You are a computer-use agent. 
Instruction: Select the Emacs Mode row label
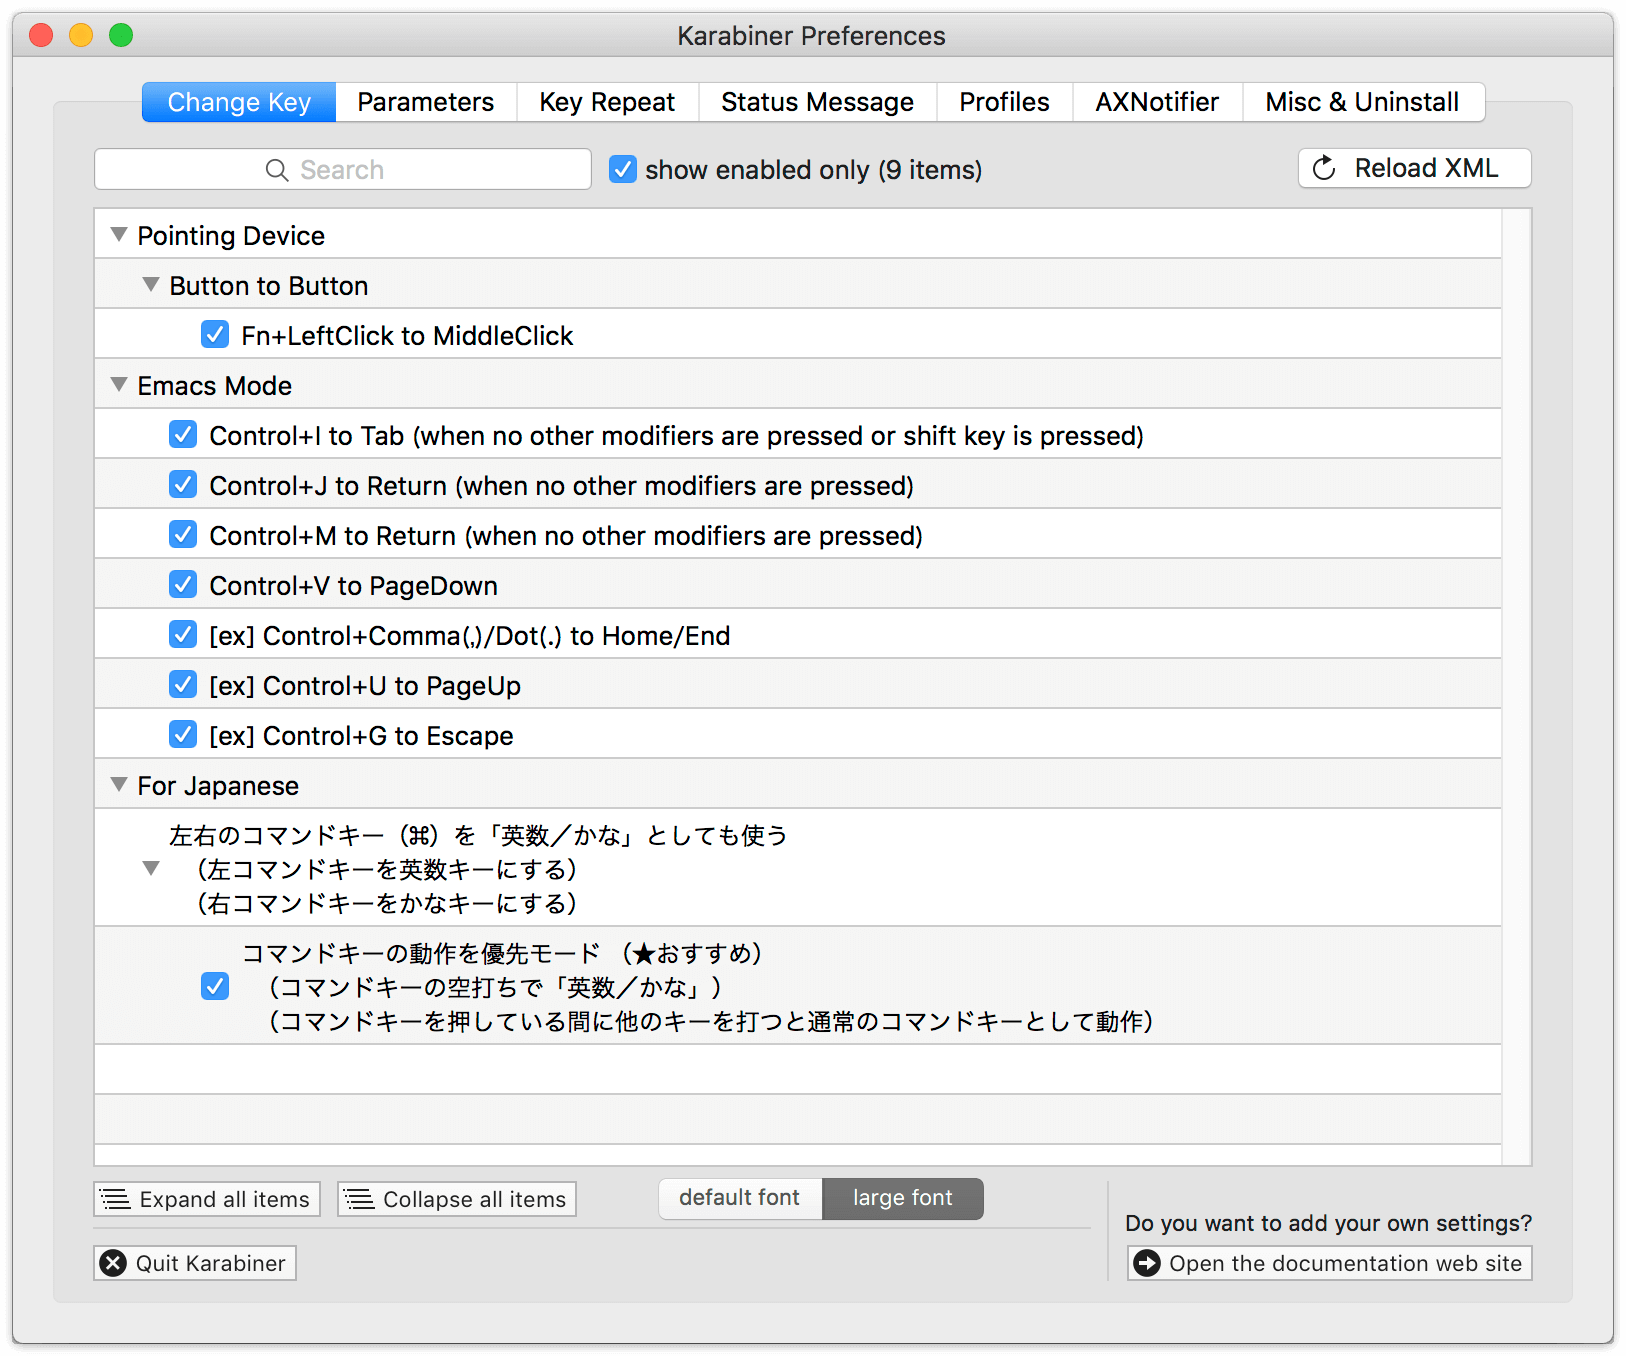(x=215, y=386)
